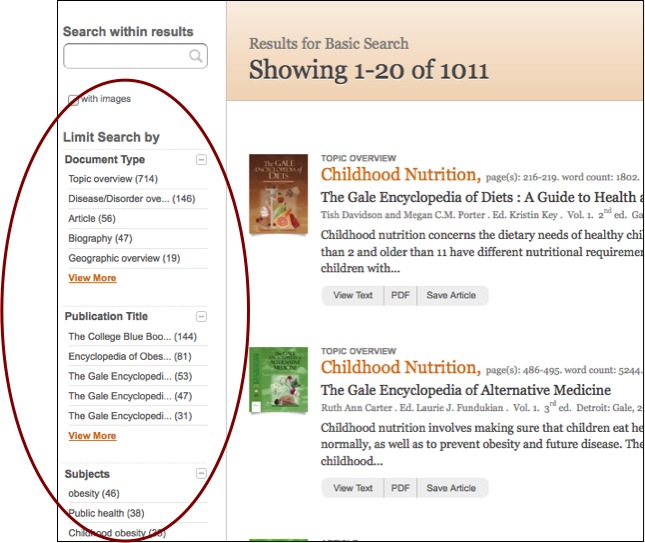Viewport: 645px width, 543px height.
Task: Filter by Biography (47)
Action: click(100, 238)
